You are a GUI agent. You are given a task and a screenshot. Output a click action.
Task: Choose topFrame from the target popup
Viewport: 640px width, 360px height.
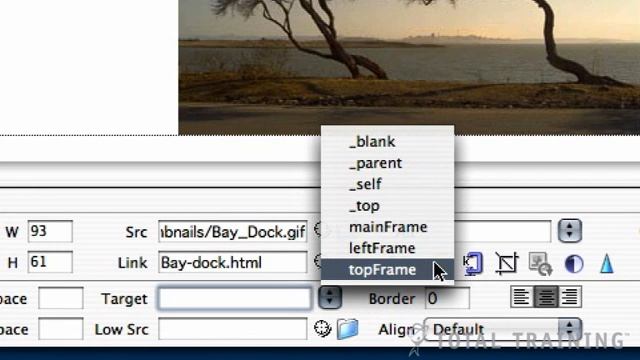387,269
